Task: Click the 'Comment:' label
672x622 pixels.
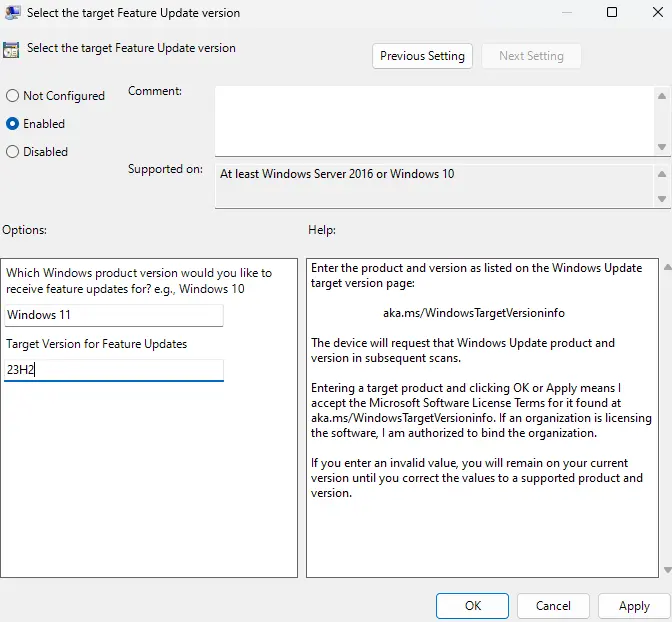Action: tap(155, 91)
